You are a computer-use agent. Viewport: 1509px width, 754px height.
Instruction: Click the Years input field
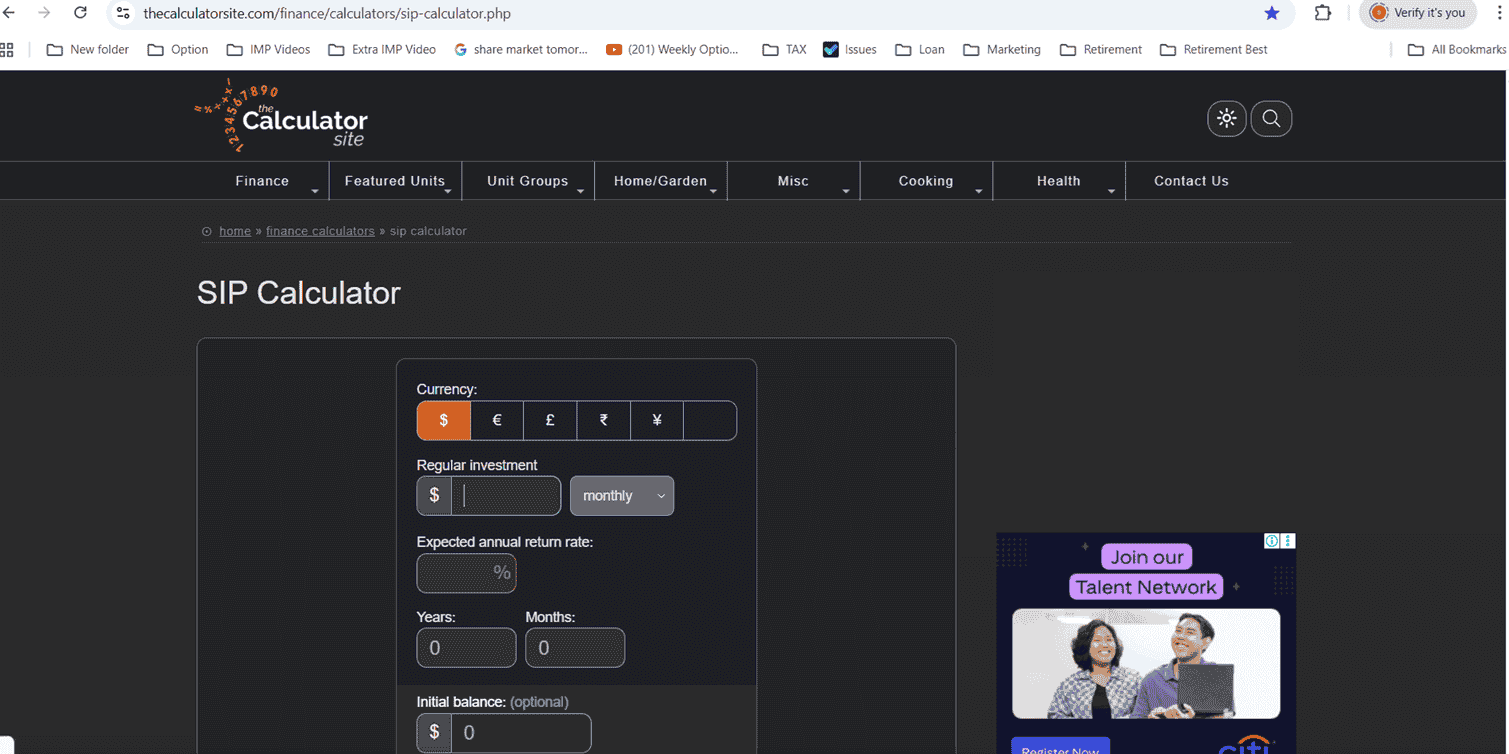point(466,647)
